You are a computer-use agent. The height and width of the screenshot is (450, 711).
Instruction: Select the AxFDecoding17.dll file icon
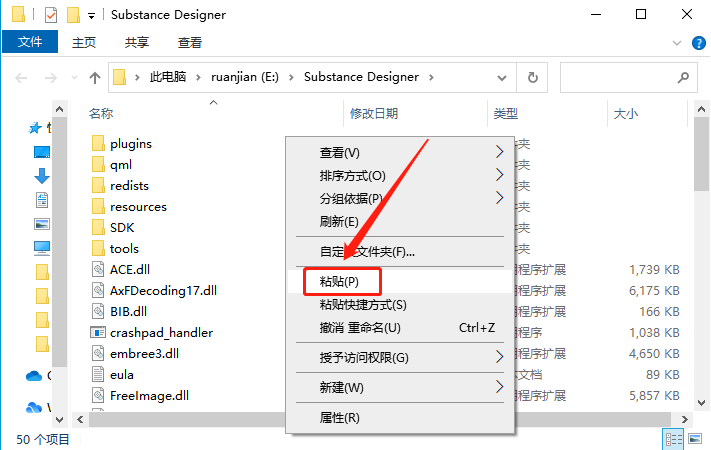click(98, 290)
